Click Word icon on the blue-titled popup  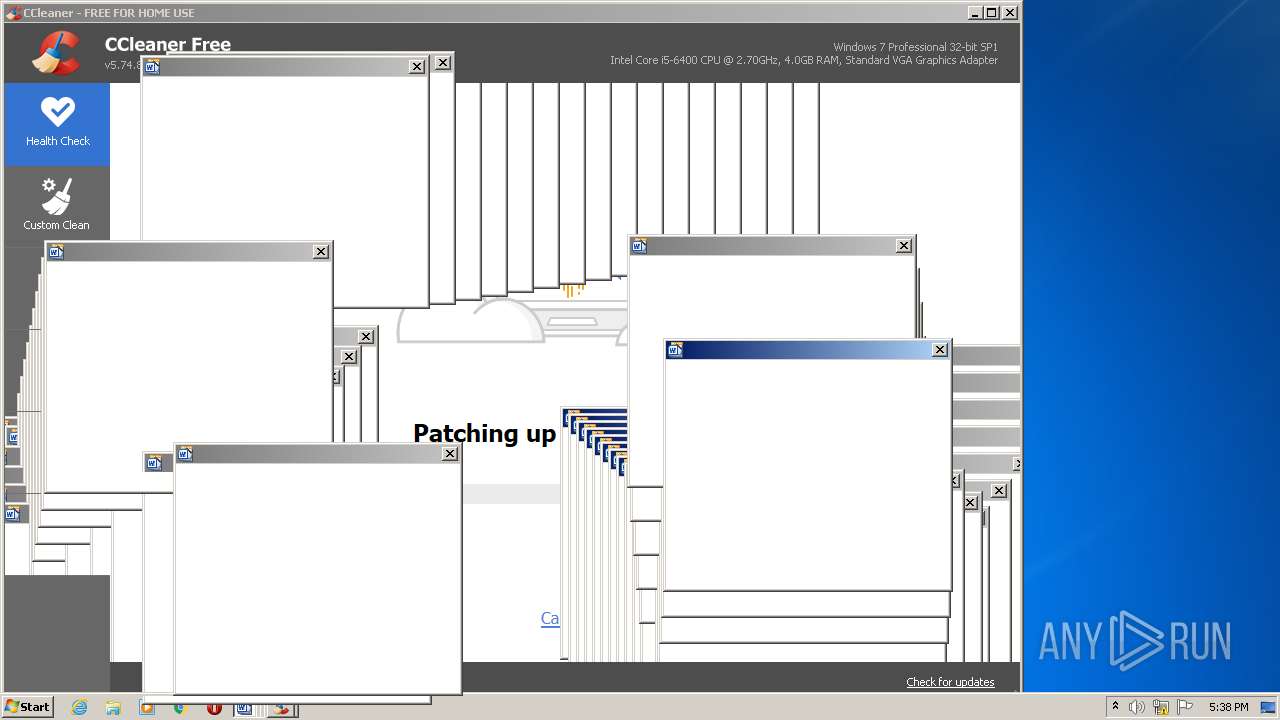pyautogui.click(x=675, y=350)
